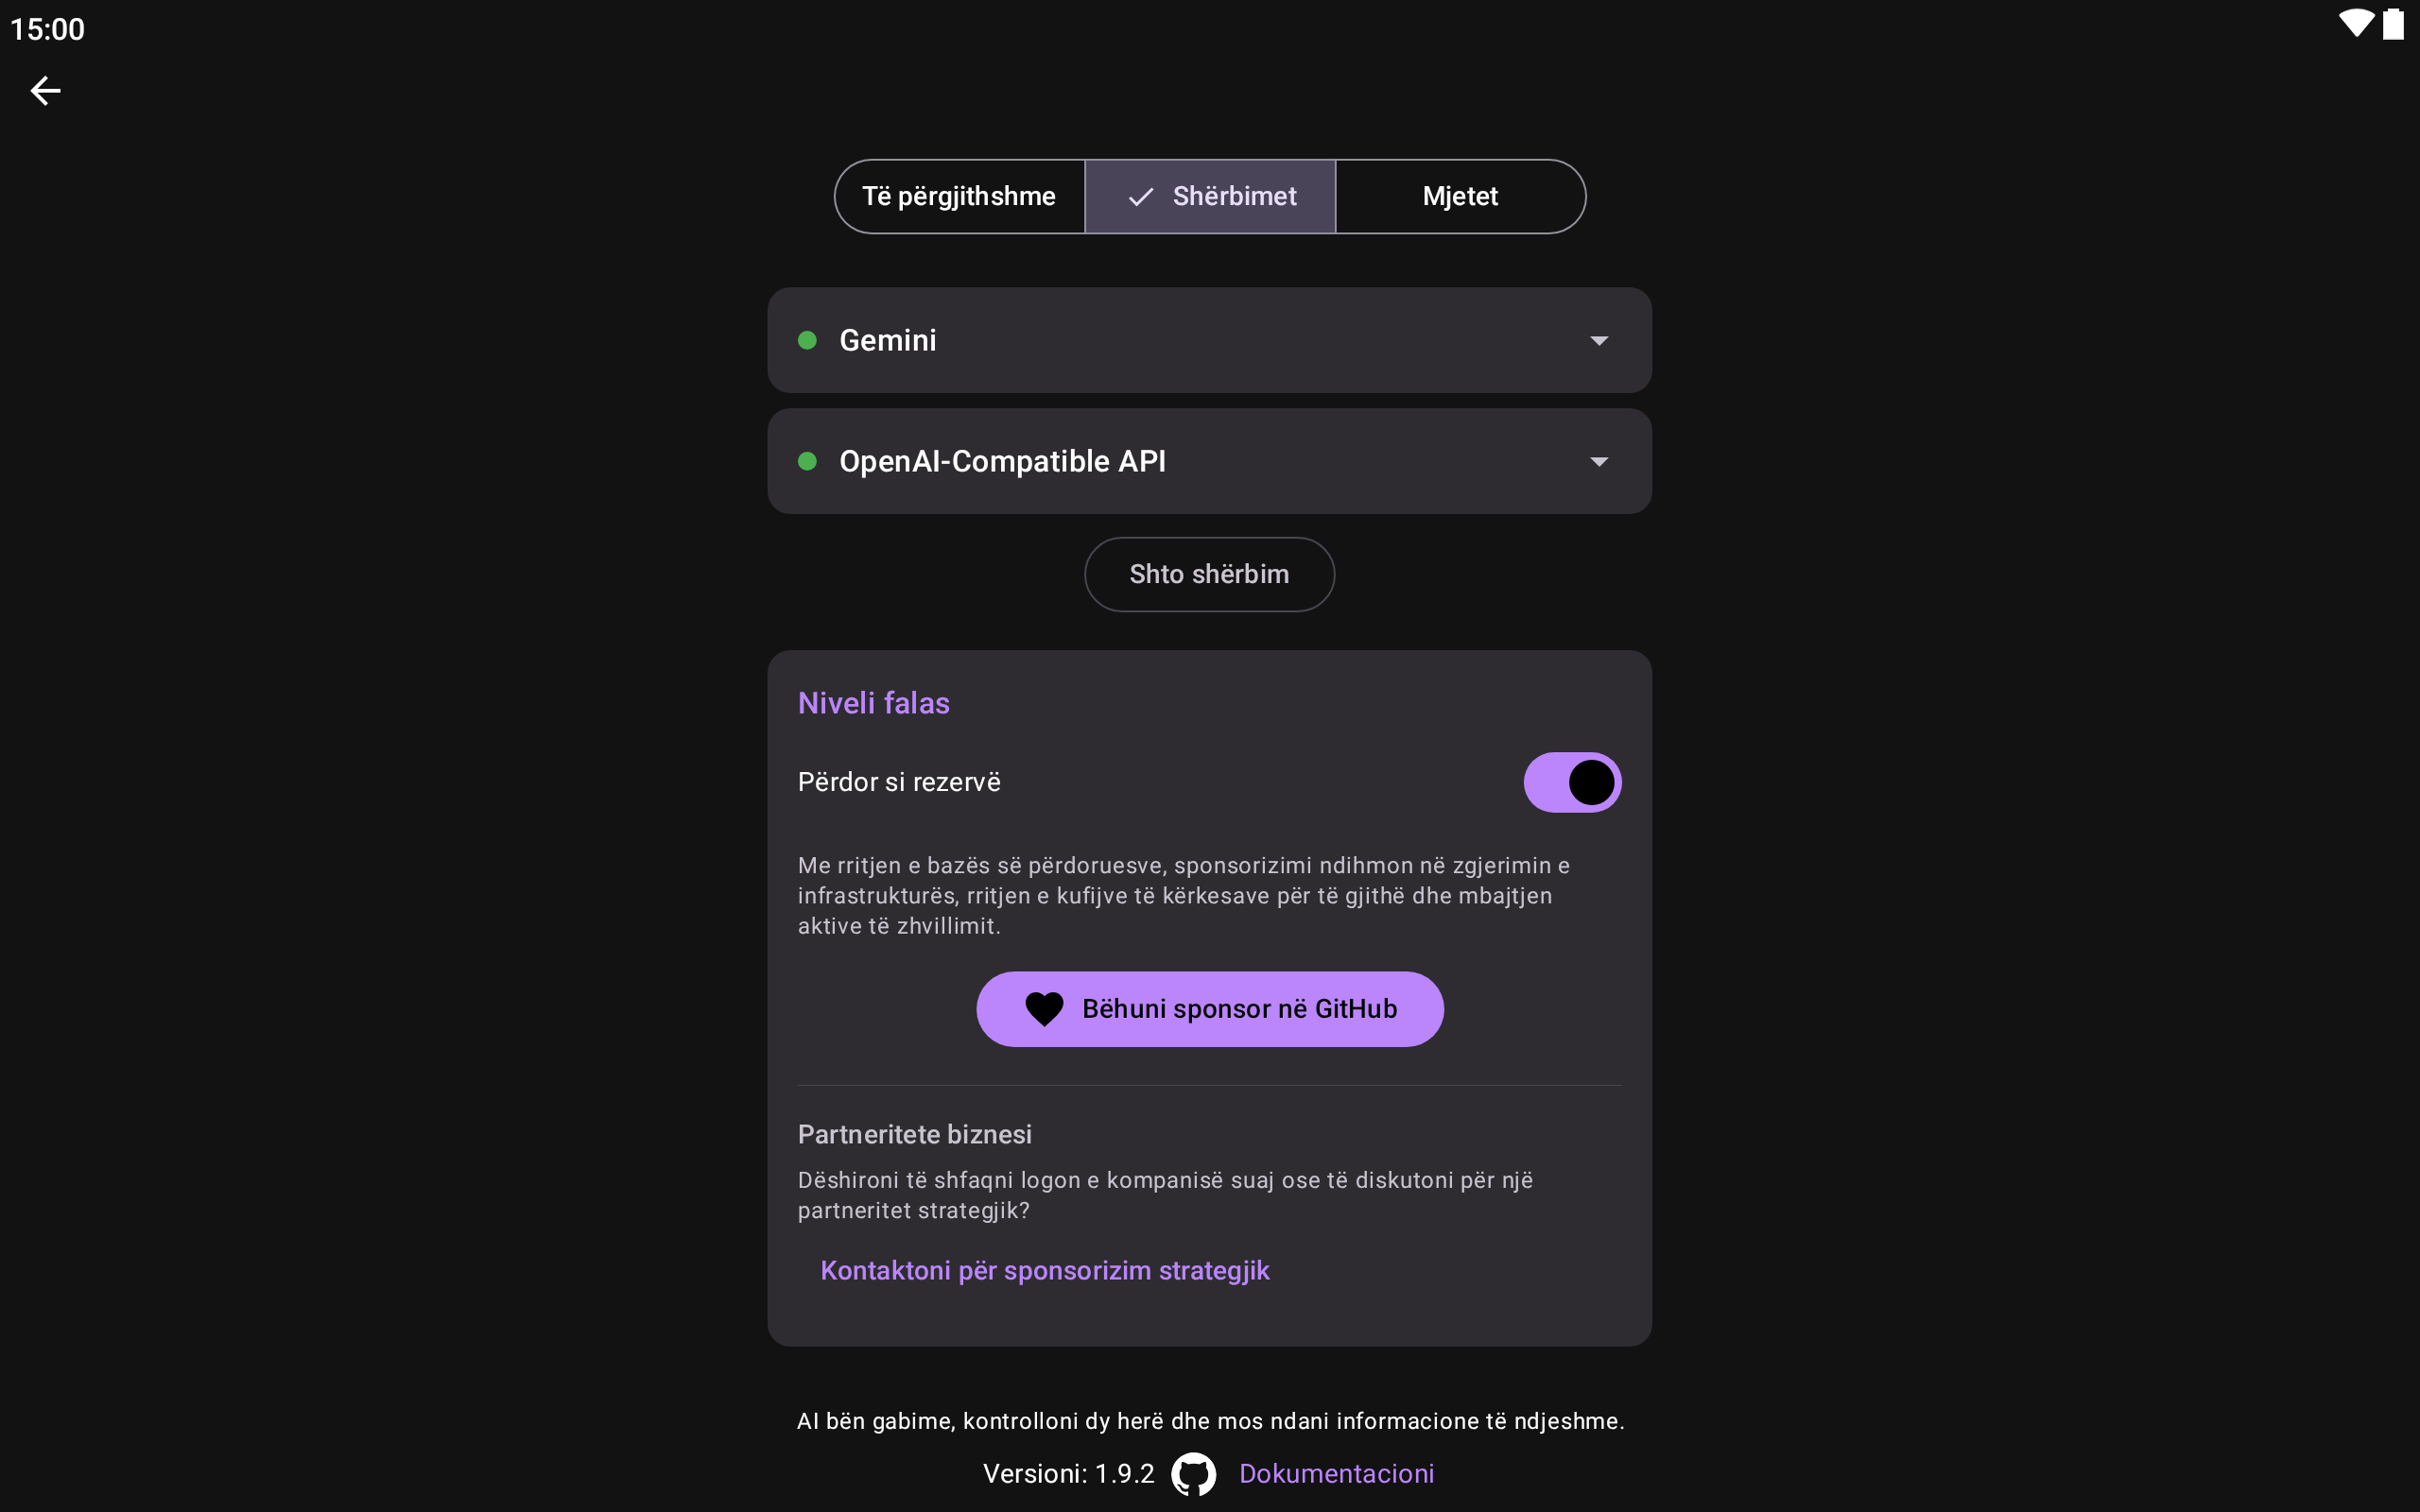Open the GitHub logo icon

[1193, 1473]
